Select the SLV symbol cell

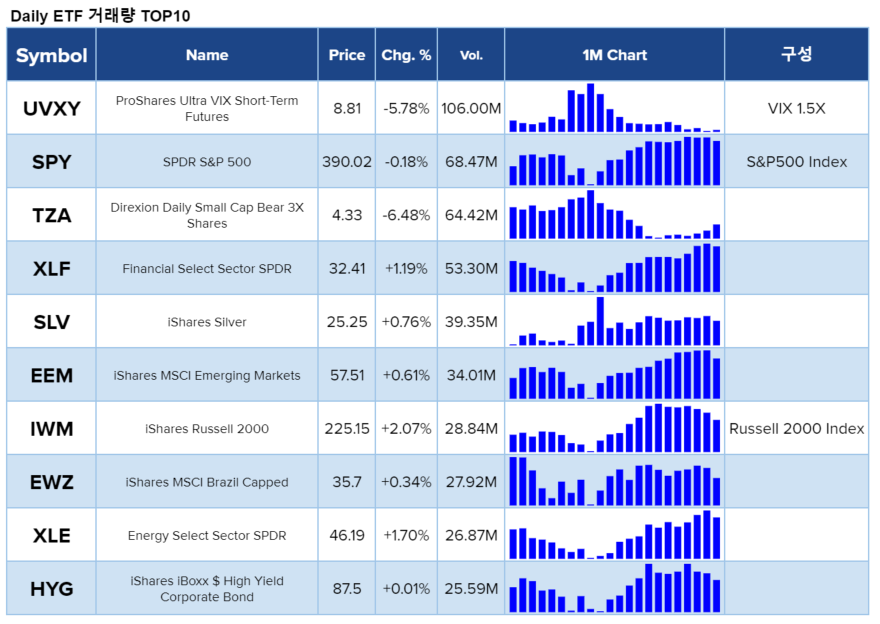point(51,322)
